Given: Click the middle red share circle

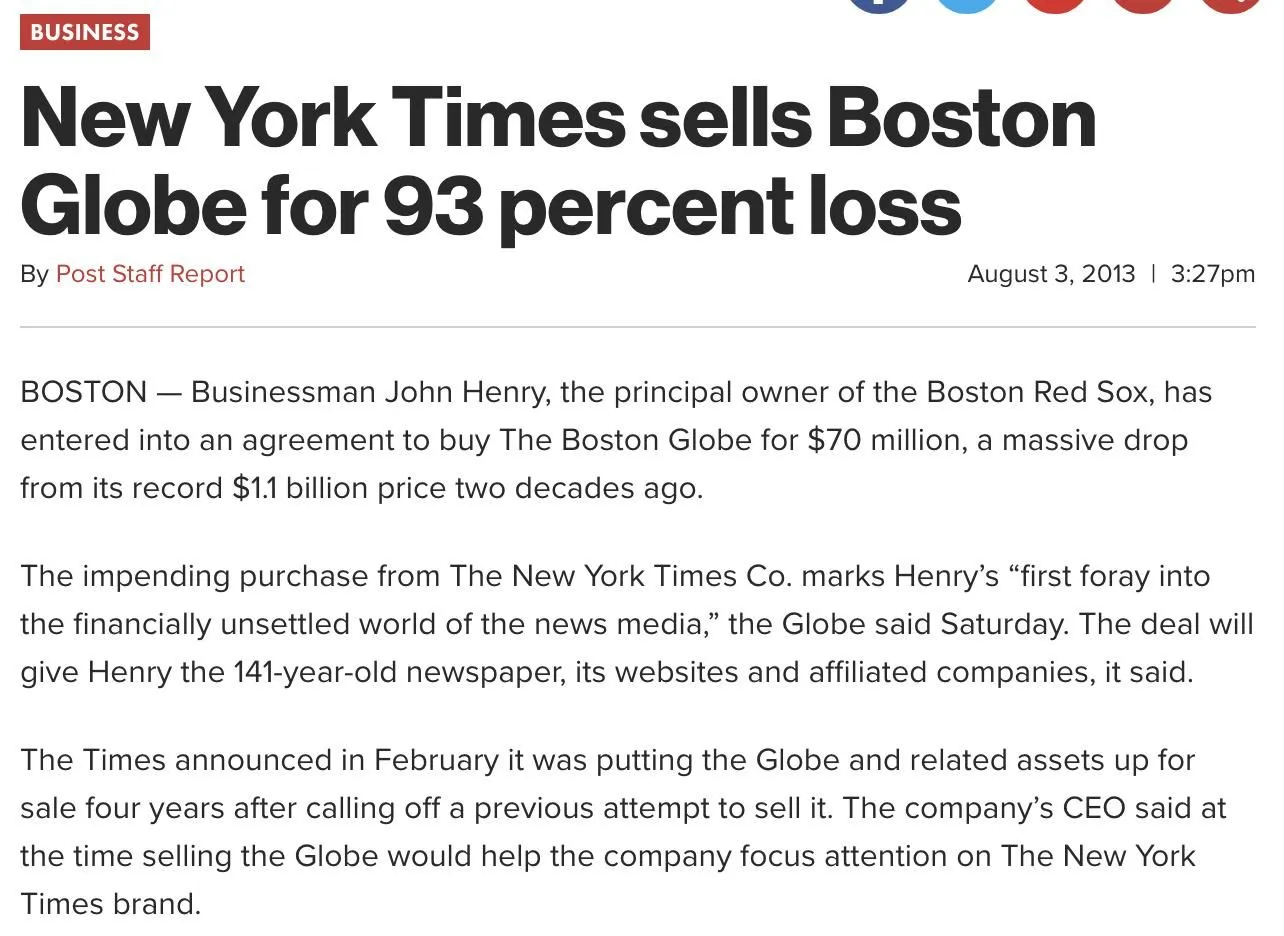Looking at the screenshot, I should click(1143, 4).
